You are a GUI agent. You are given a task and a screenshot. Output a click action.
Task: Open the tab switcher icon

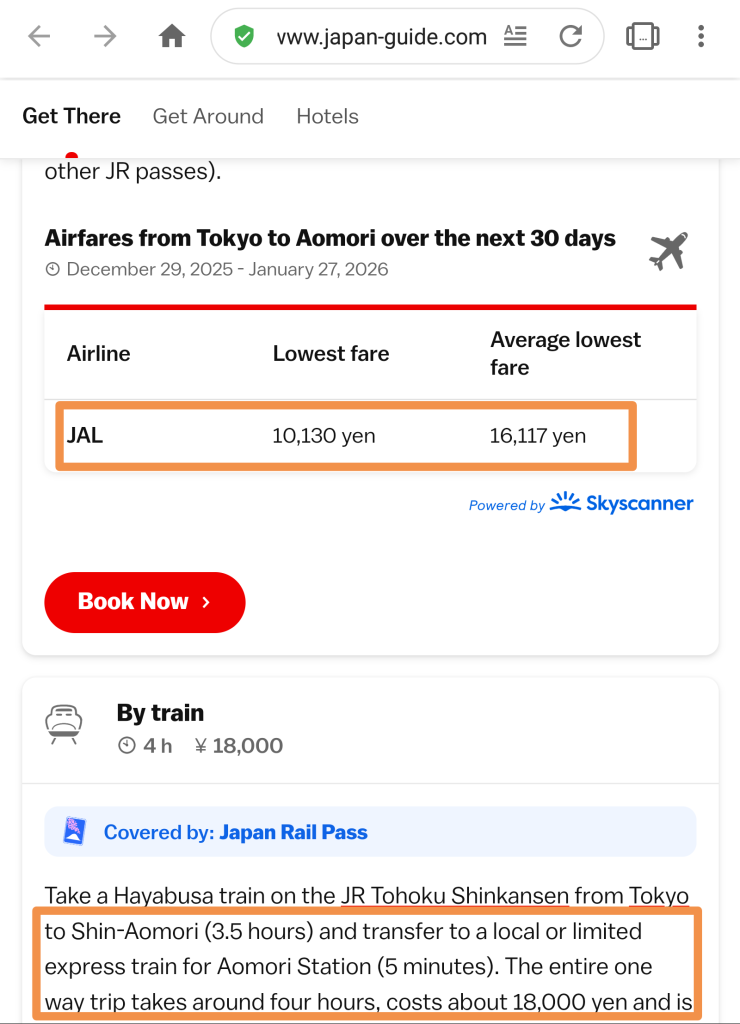642,37
